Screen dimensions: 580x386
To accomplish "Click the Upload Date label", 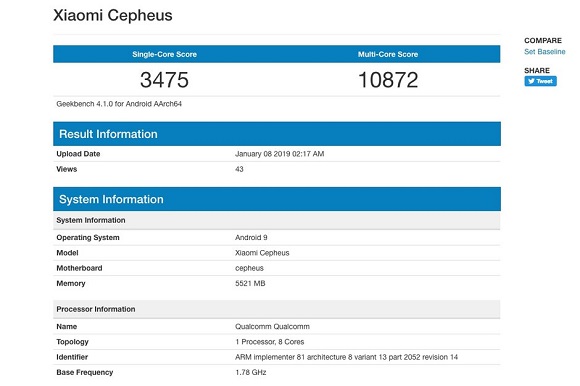I will point(78,154).
